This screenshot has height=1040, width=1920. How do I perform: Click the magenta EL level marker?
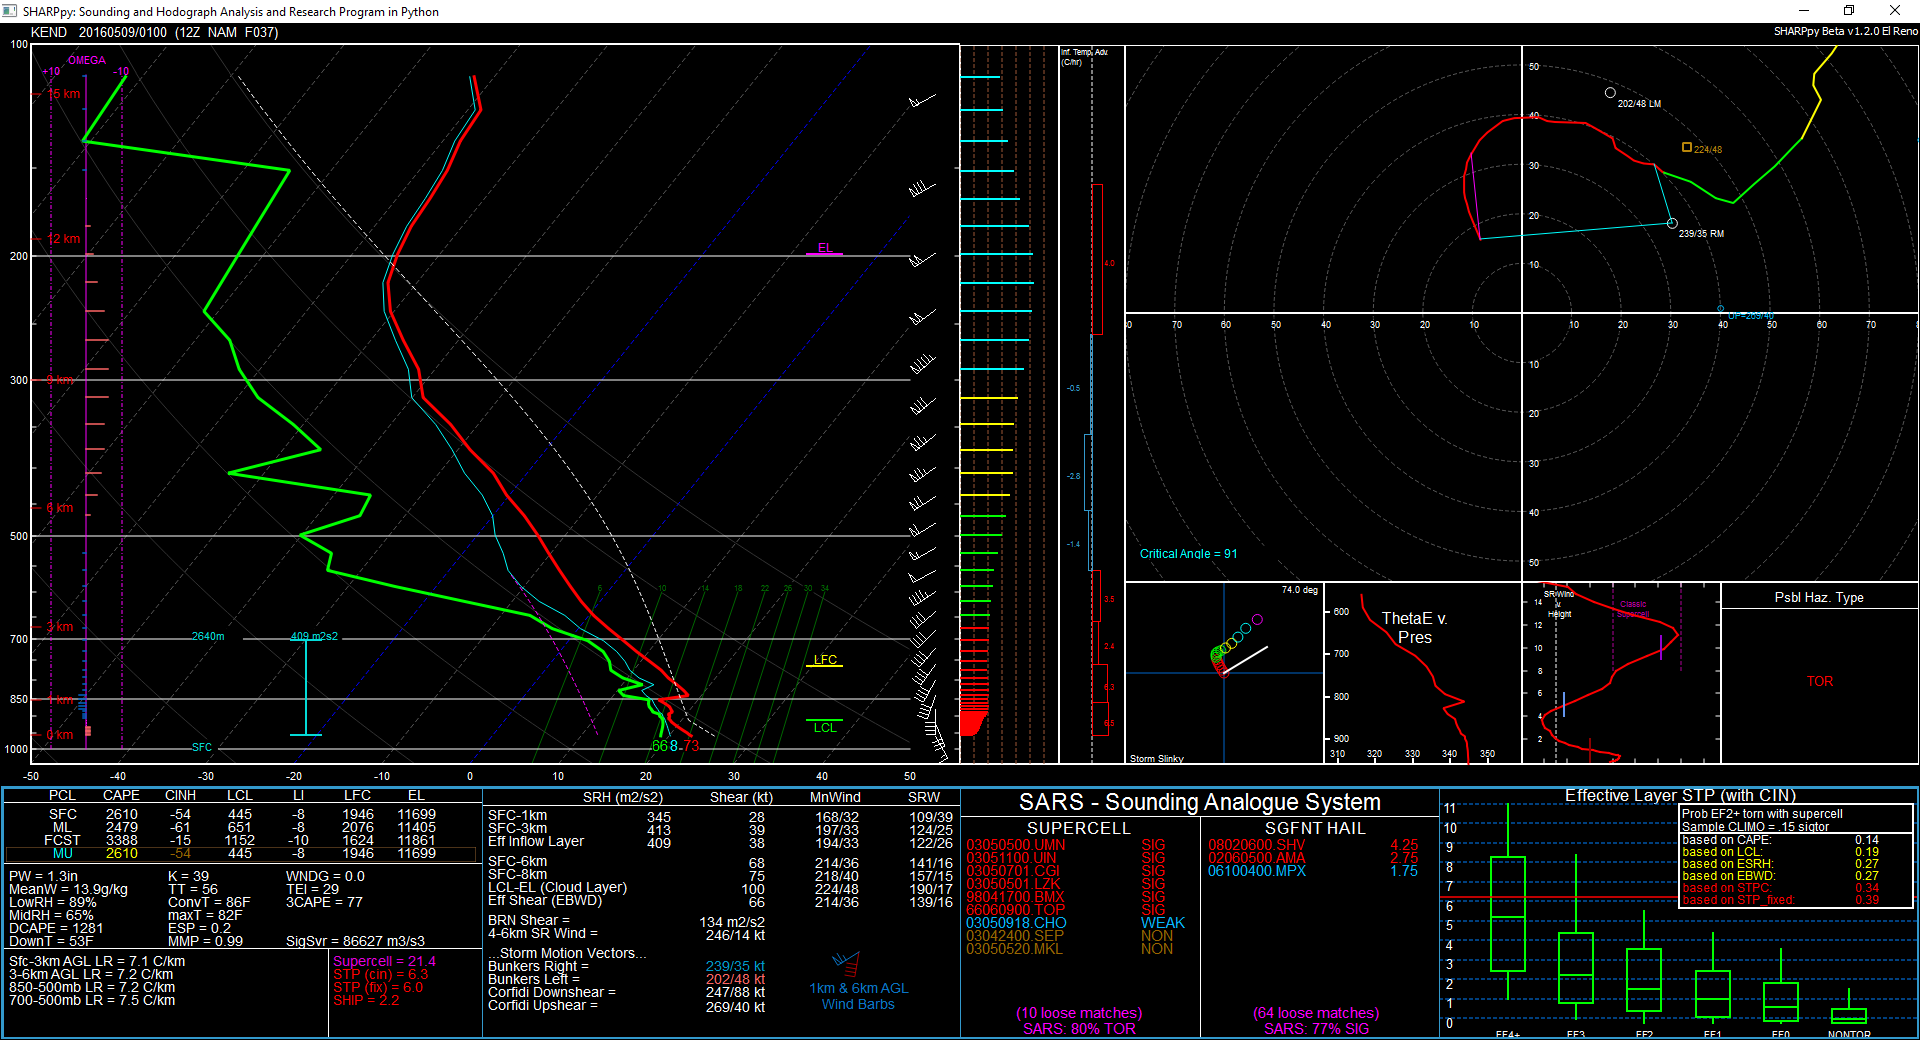click(x=824, y=254)
